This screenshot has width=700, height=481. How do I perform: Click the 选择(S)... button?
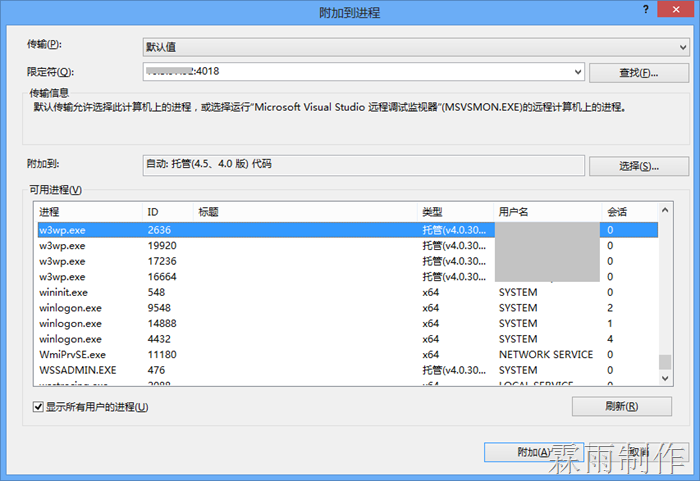(639, 166)
